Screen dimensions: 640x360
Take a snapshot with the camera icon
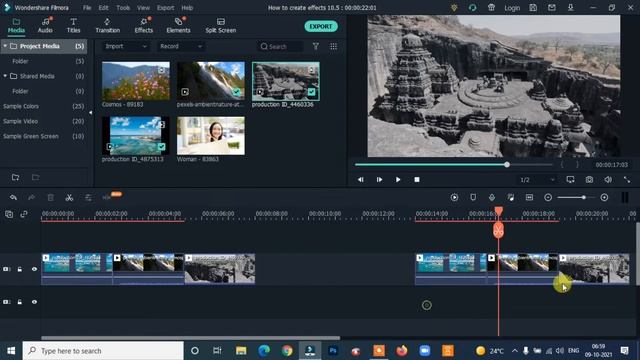click(x=589, y=180)
